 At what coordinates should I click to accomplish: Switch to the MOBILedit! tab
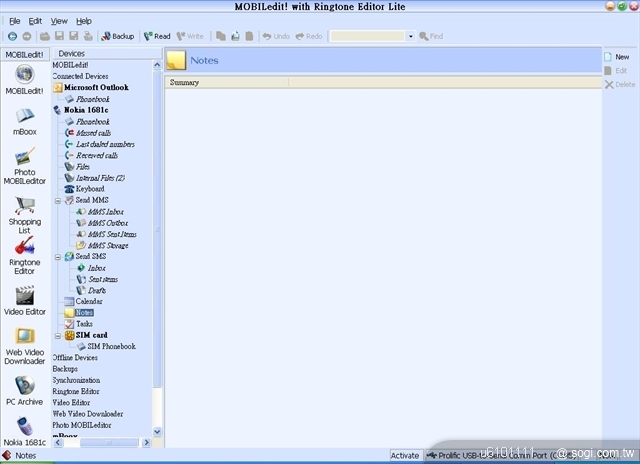pos(24,54)
